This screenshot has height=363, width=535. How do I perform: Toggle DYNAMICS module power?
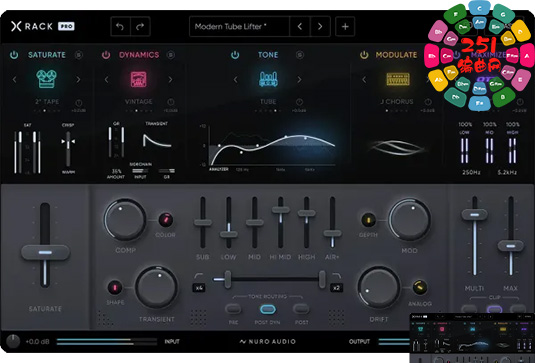pos(106,55)
